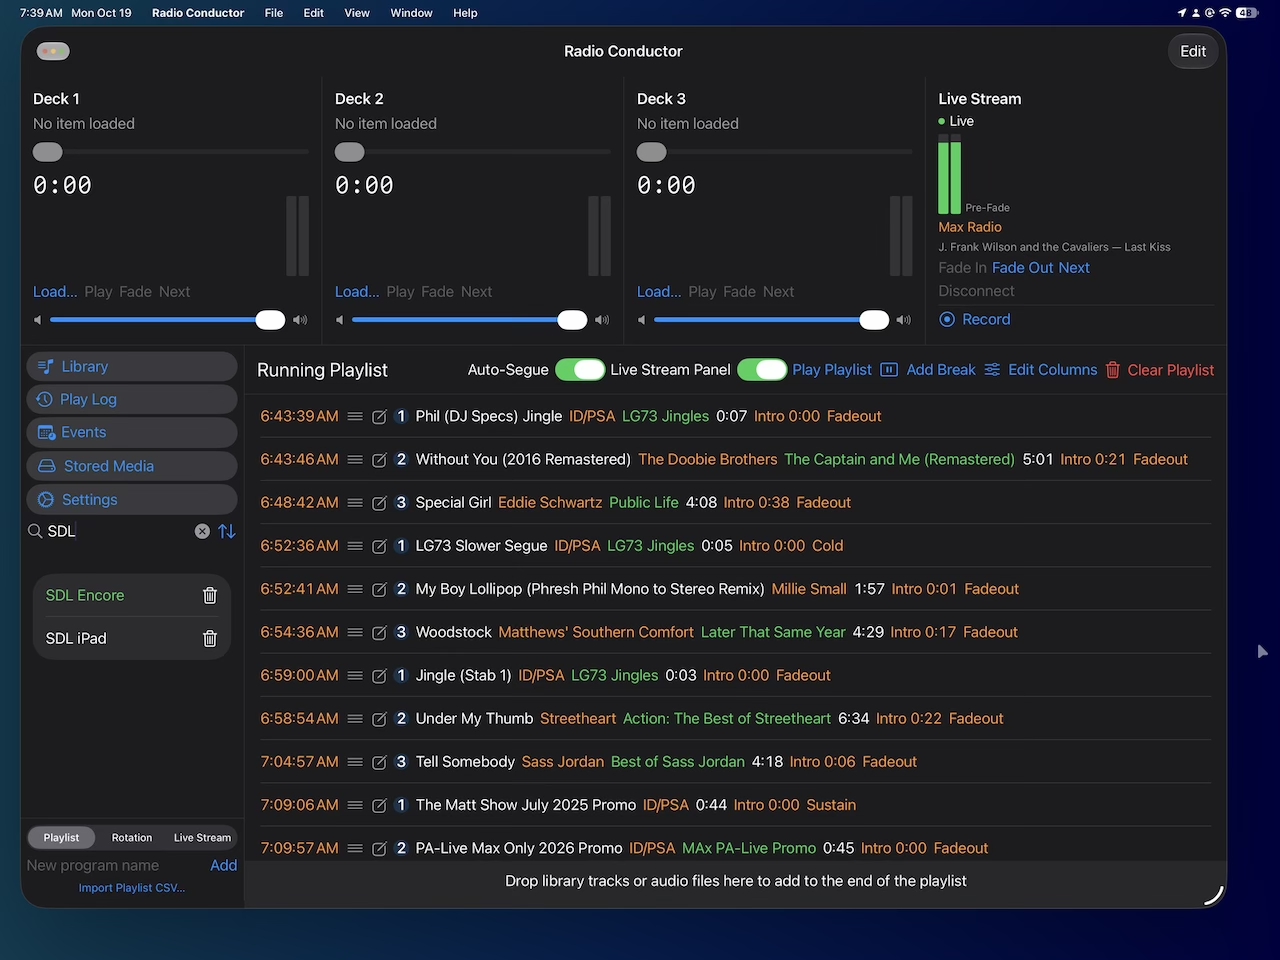Screen dimensions: 1280x960
Task: Open the Window menu
Action: point(411,13)
